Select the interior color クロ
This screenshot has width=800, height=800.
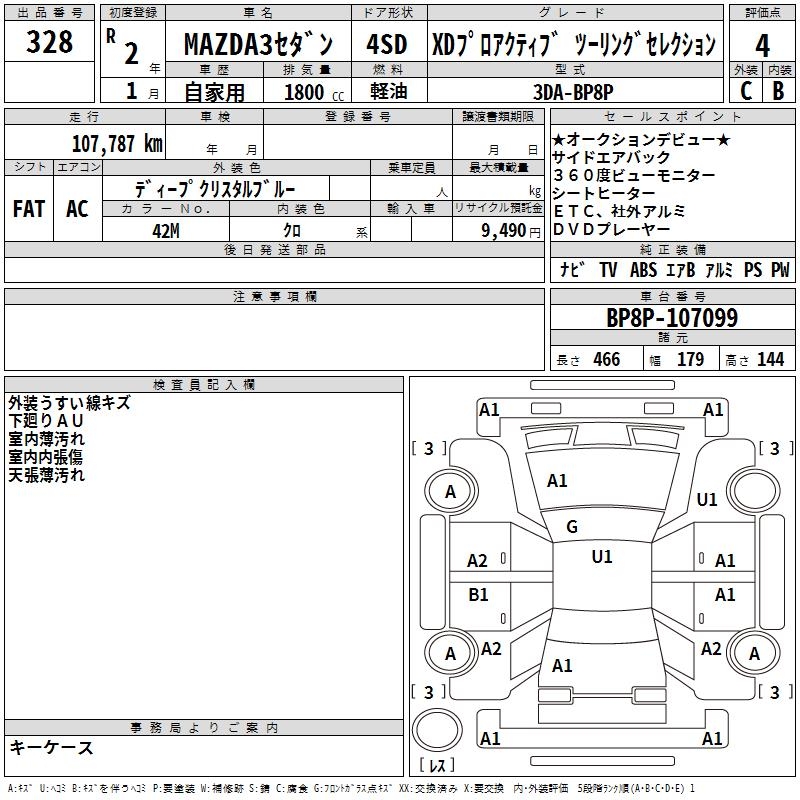(292, 231)
